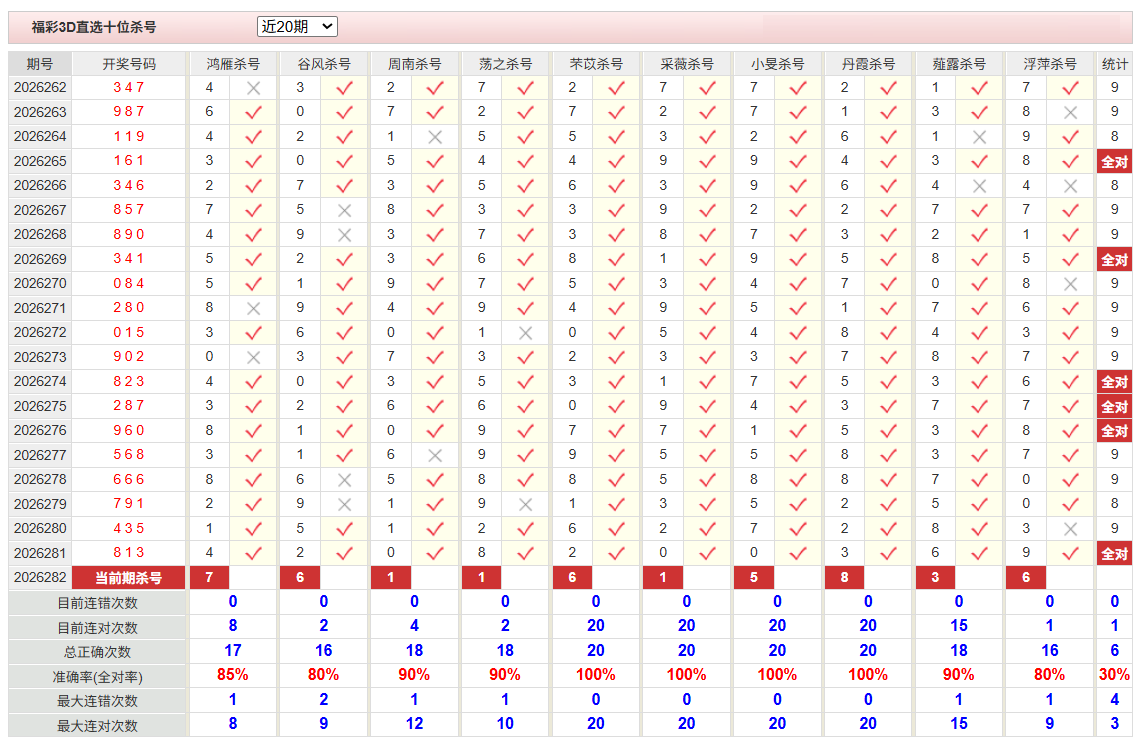Click the 当前期杀号 label in row 2026282
This screenshot has width=1138, height=741.
[129, 578]
